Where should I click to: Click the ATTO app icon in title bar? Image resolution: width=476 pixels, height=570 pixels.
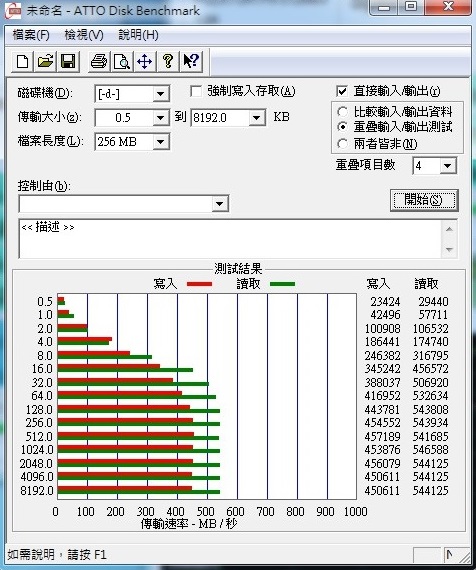pos(13,11)
